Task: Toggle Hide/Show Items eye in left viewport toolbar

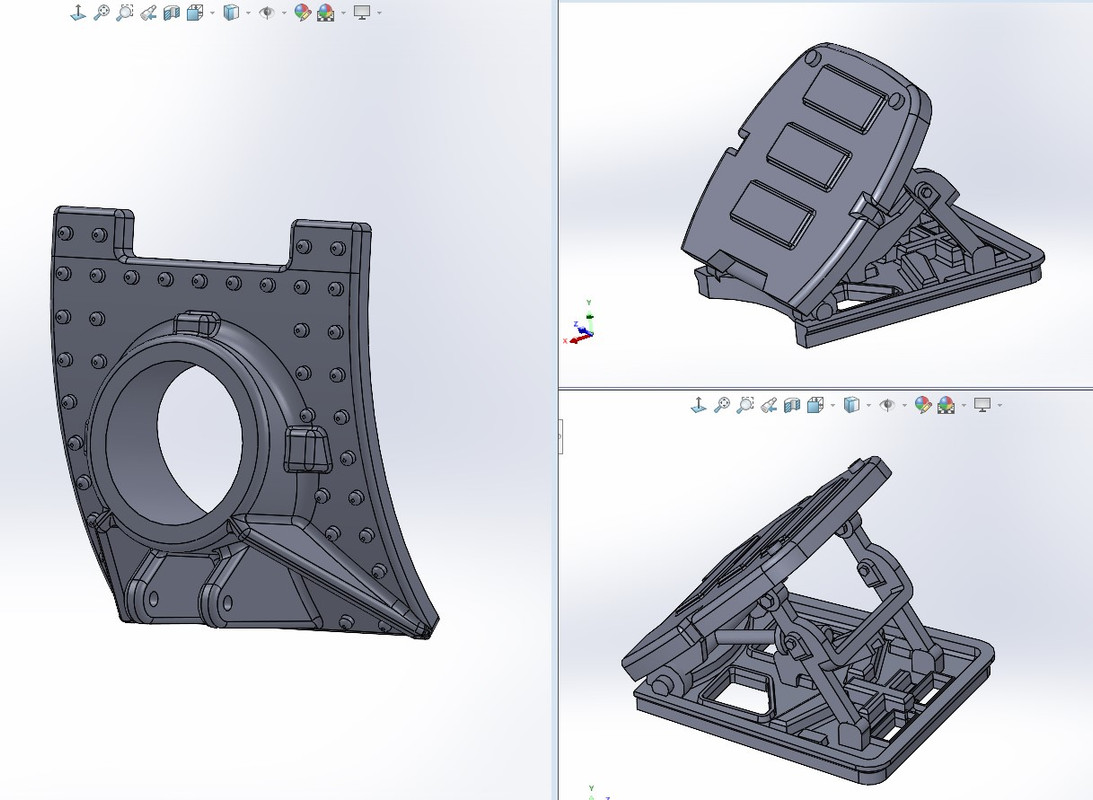Action: 266,13
